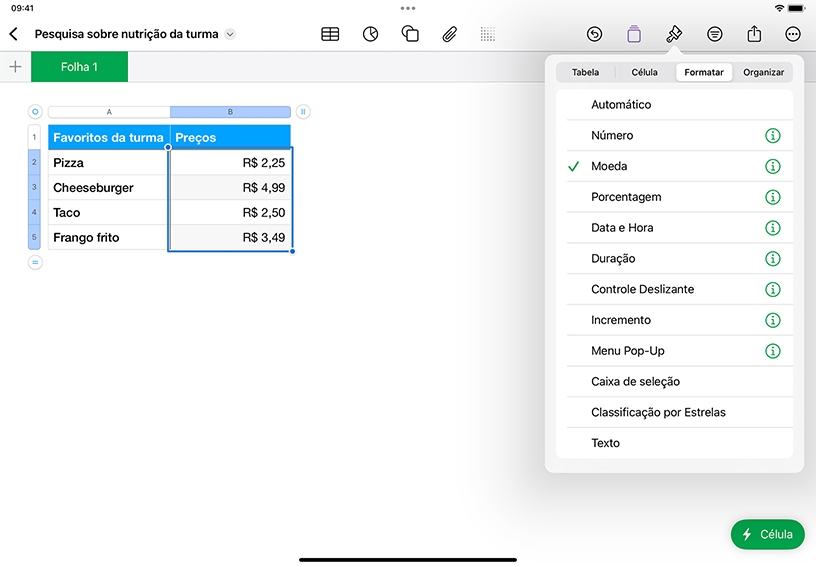
Task: Open the organize filter icon in toolbar
Action: pyautogui.click(x=715, y=34)
